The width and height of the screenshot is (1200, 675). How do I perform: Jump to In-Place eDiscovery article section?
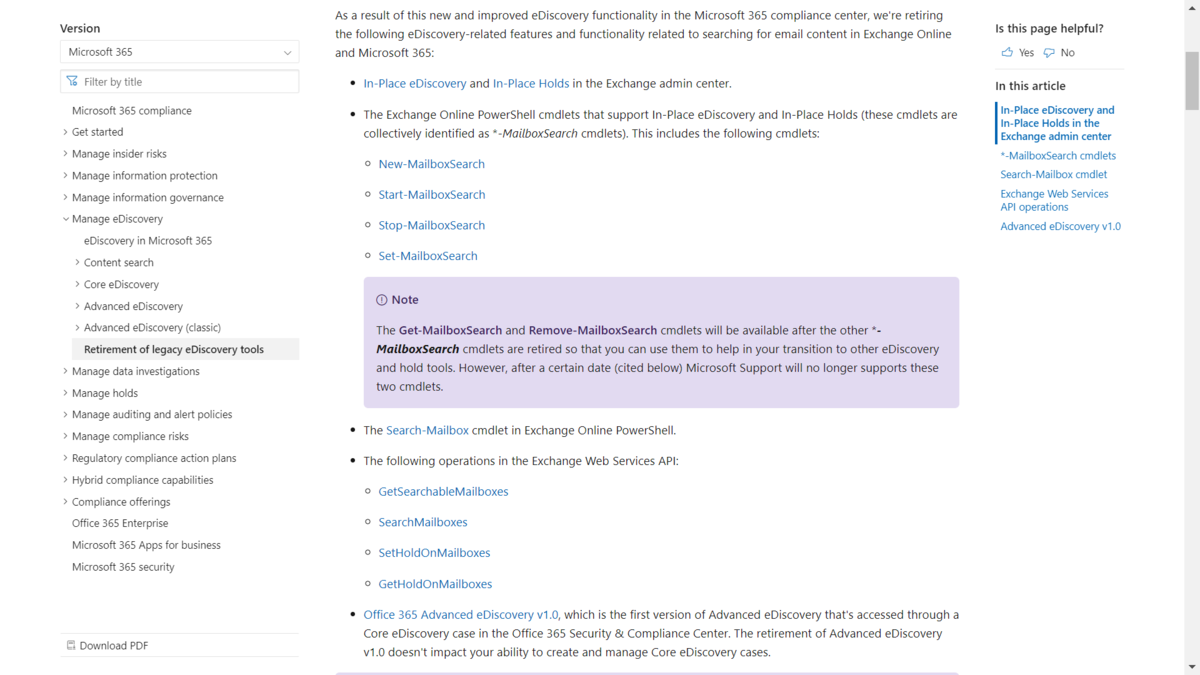(x=1057, y=123)
